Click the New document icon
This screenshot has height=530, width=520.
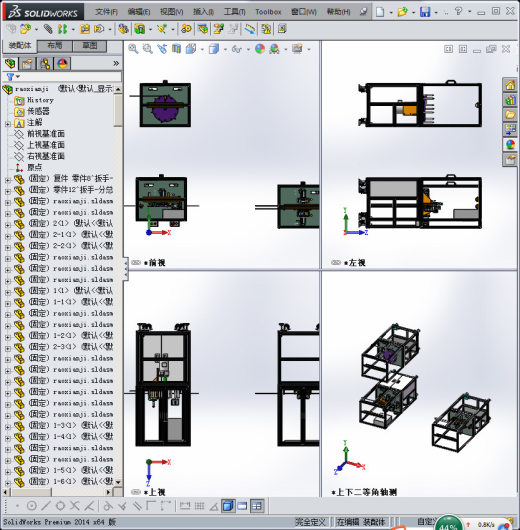(380, 12)
